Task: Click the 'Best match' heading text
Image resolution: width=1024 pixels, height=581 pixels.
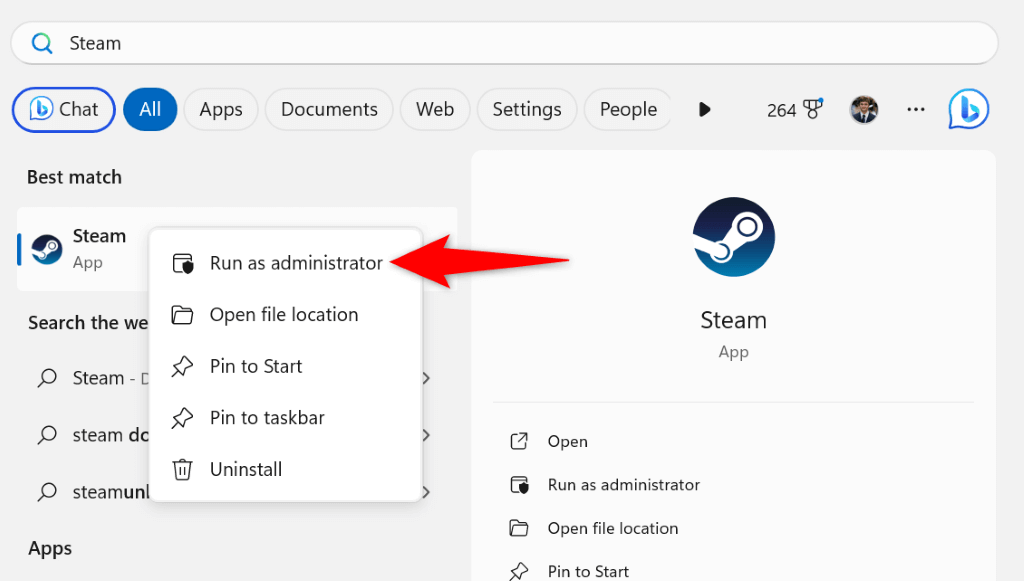Action: (x=74, y=177)
